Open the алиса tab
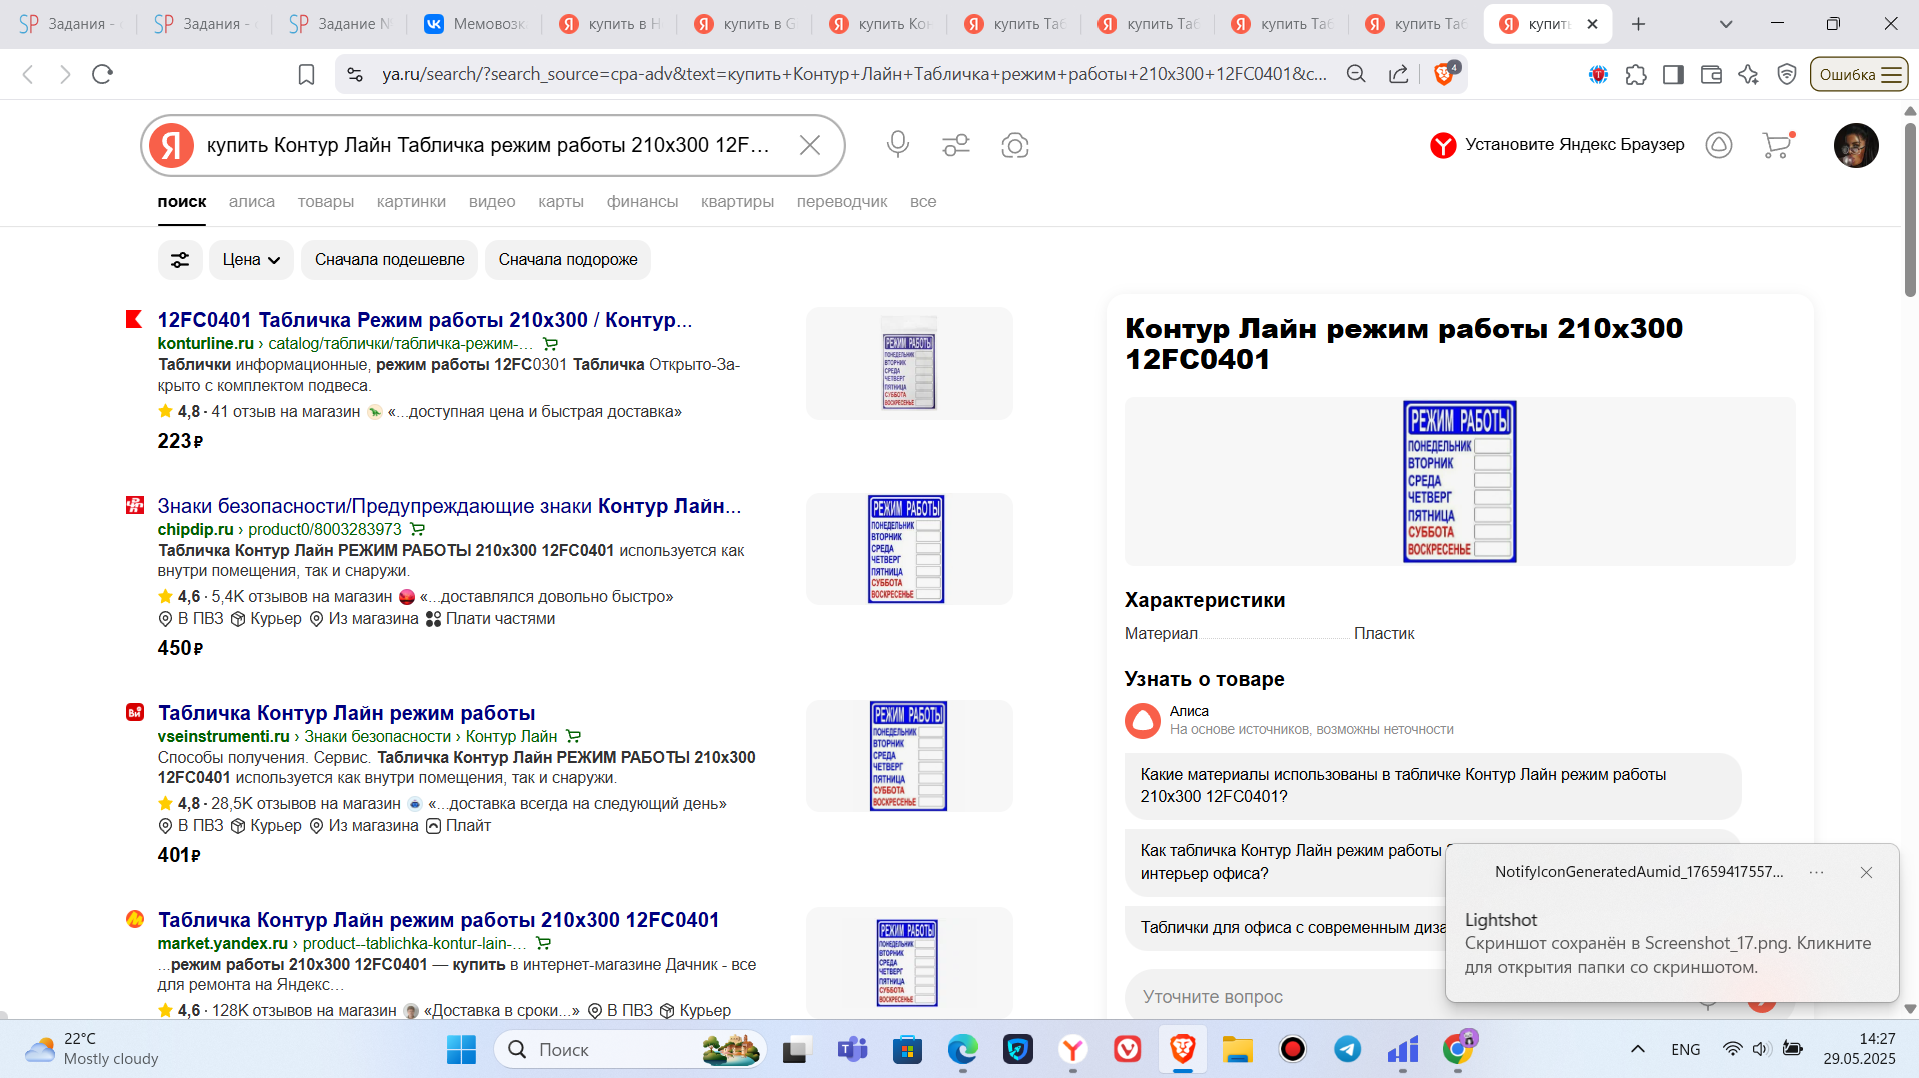This screenshot has width=1919, height=1078. coord(252,202)
